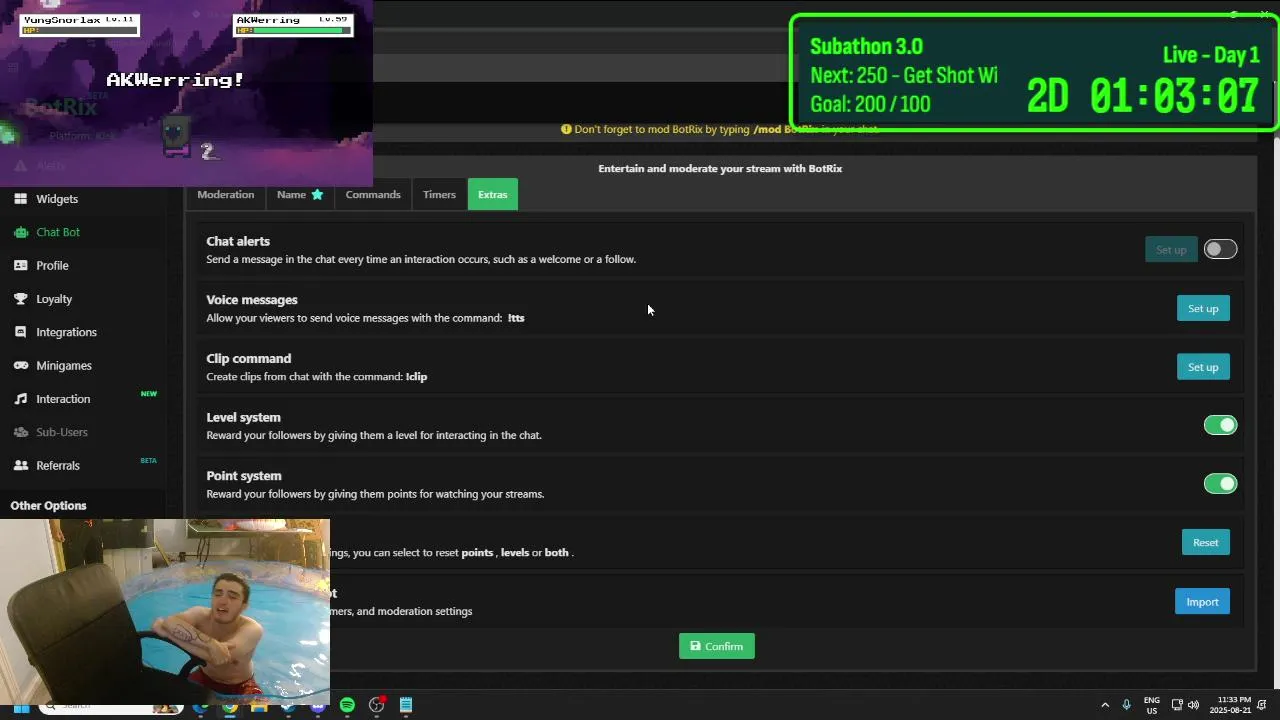
Task: Open the ENG US language switcher
Action: click(x=1152, y=705)
